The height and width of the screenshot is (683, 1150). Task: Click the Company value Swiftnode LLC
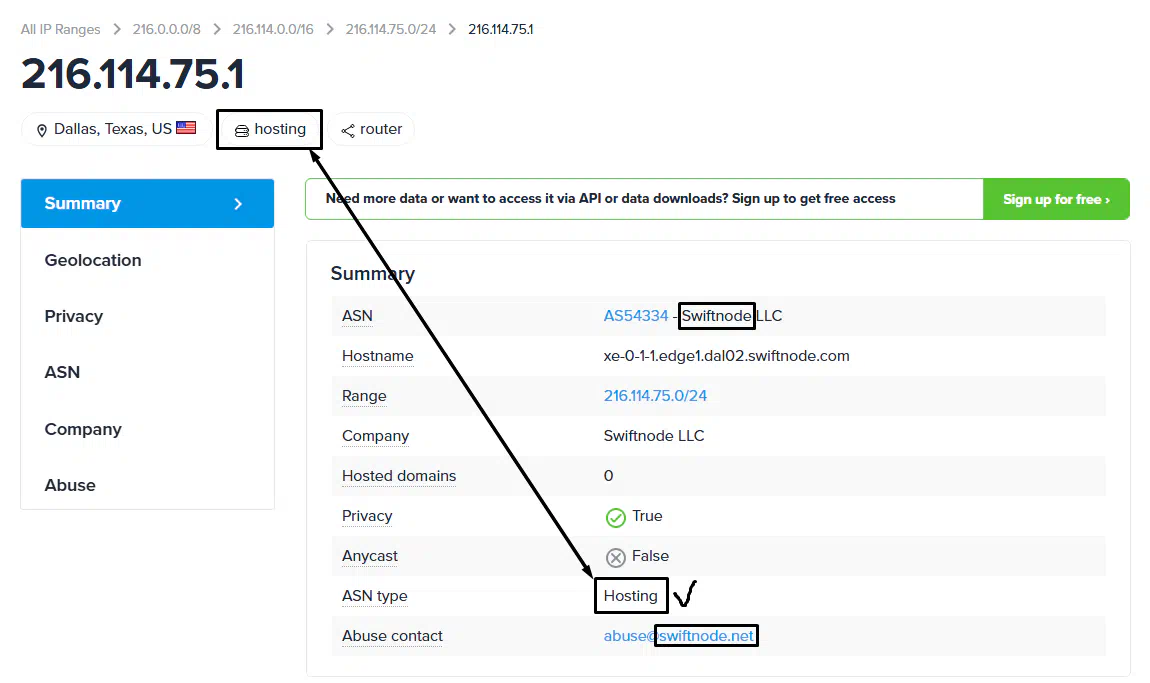(654, 436)
